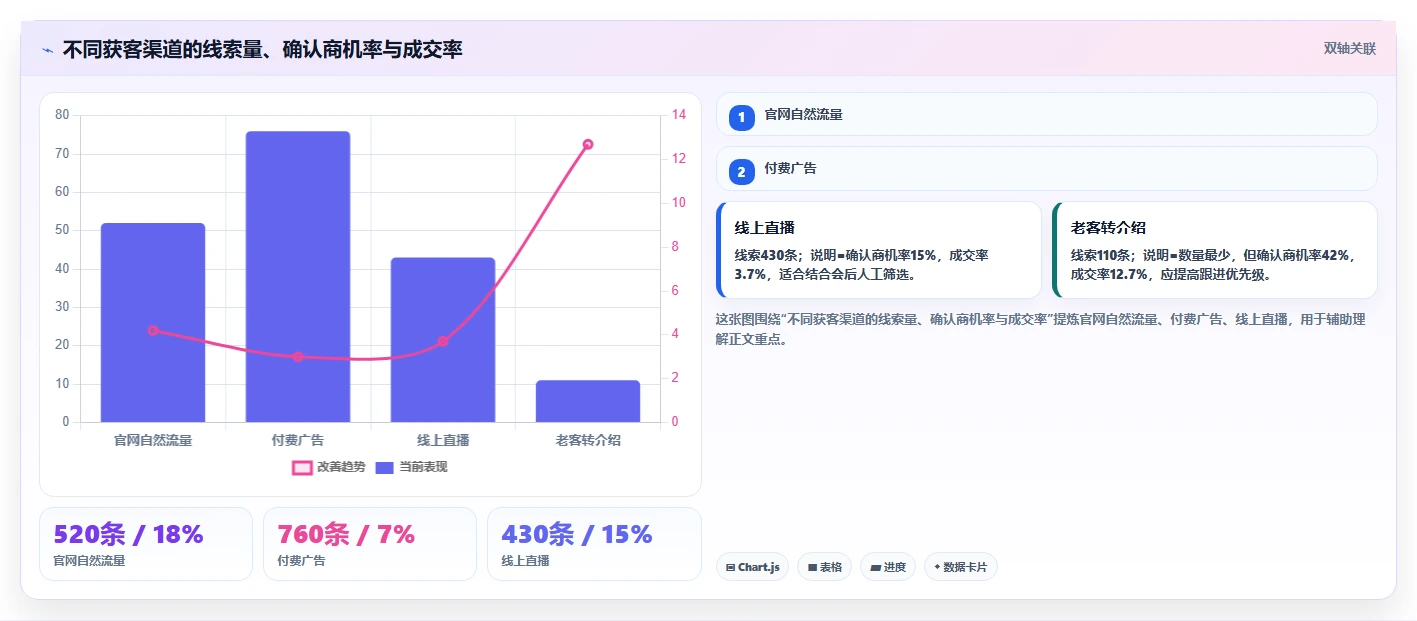Click the text 线索110条 in 老客转介绍 card
The width and height of the screenshot is (1417, 621).
[1103, 255]
